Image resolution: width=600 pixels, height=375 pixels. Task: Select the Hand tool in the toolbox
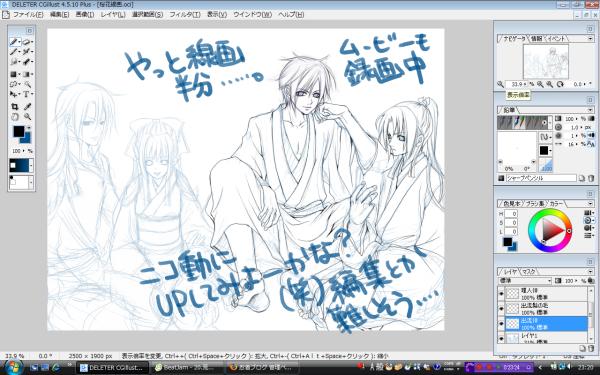pyautogui.click(x=15, y=117)
